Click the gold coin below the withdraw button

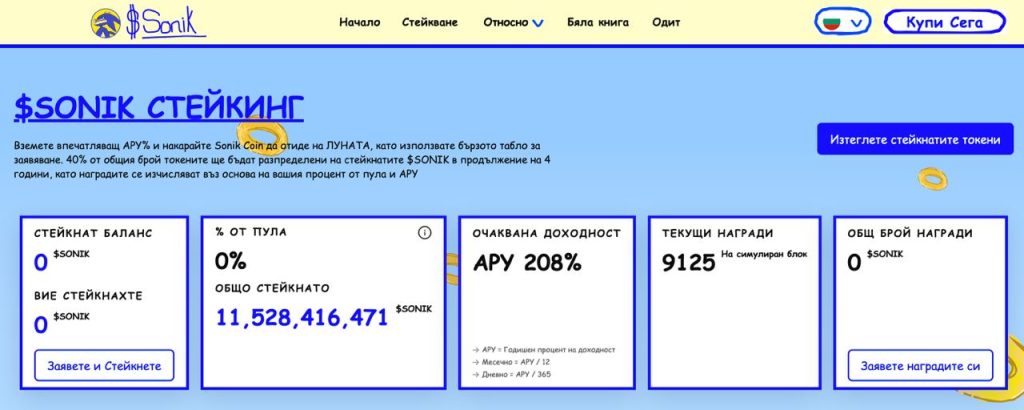point(931,180)
